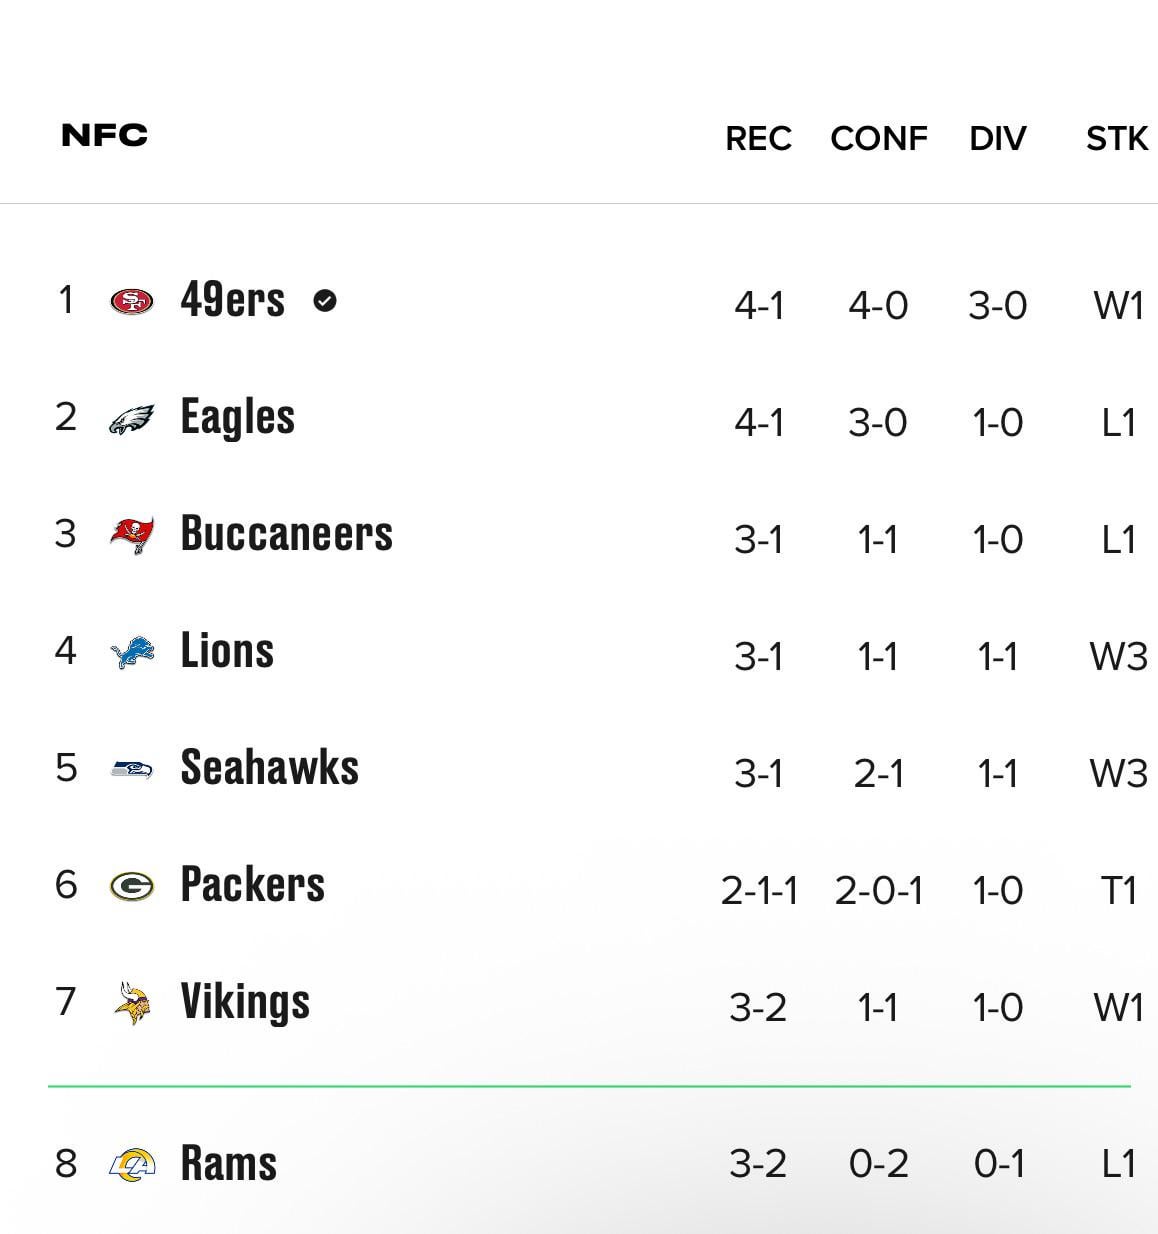The width and height of the screenshot is (1158, 1234).
Task: Click the 49ers team logo
Action: pos(132,301)
